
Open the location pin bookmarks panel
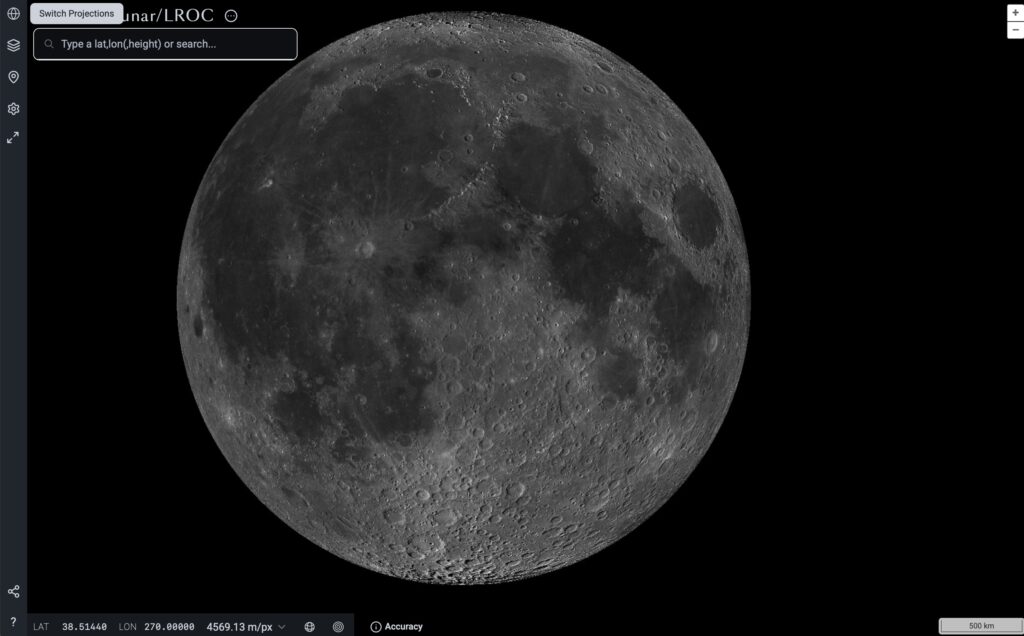tap(13, 77)
